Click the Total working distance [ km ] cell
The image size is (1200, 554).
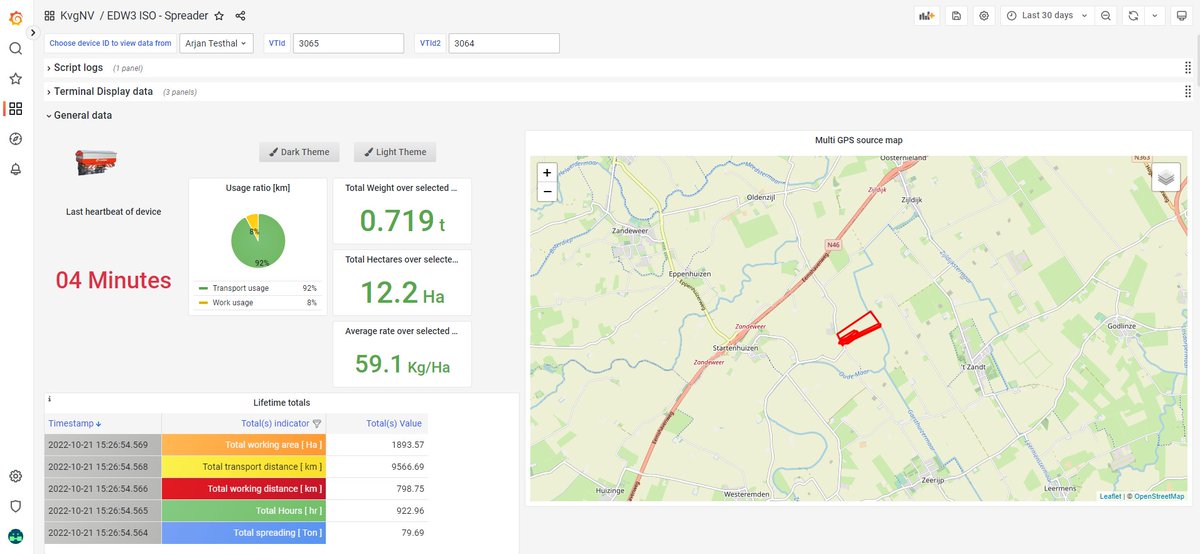coord(244,489)
